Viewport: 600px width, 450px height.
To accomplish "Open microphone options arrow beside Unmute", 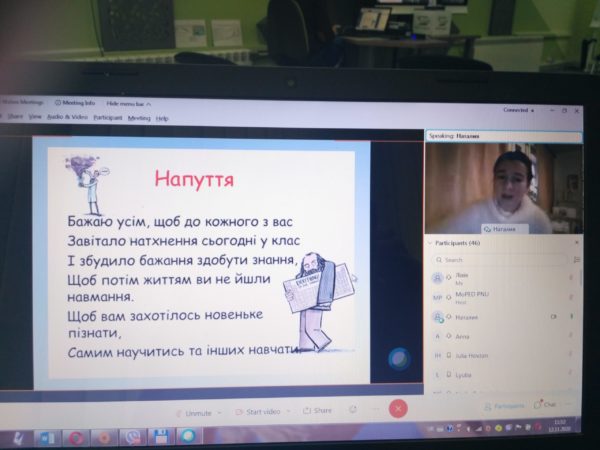I will click(220, 412).
